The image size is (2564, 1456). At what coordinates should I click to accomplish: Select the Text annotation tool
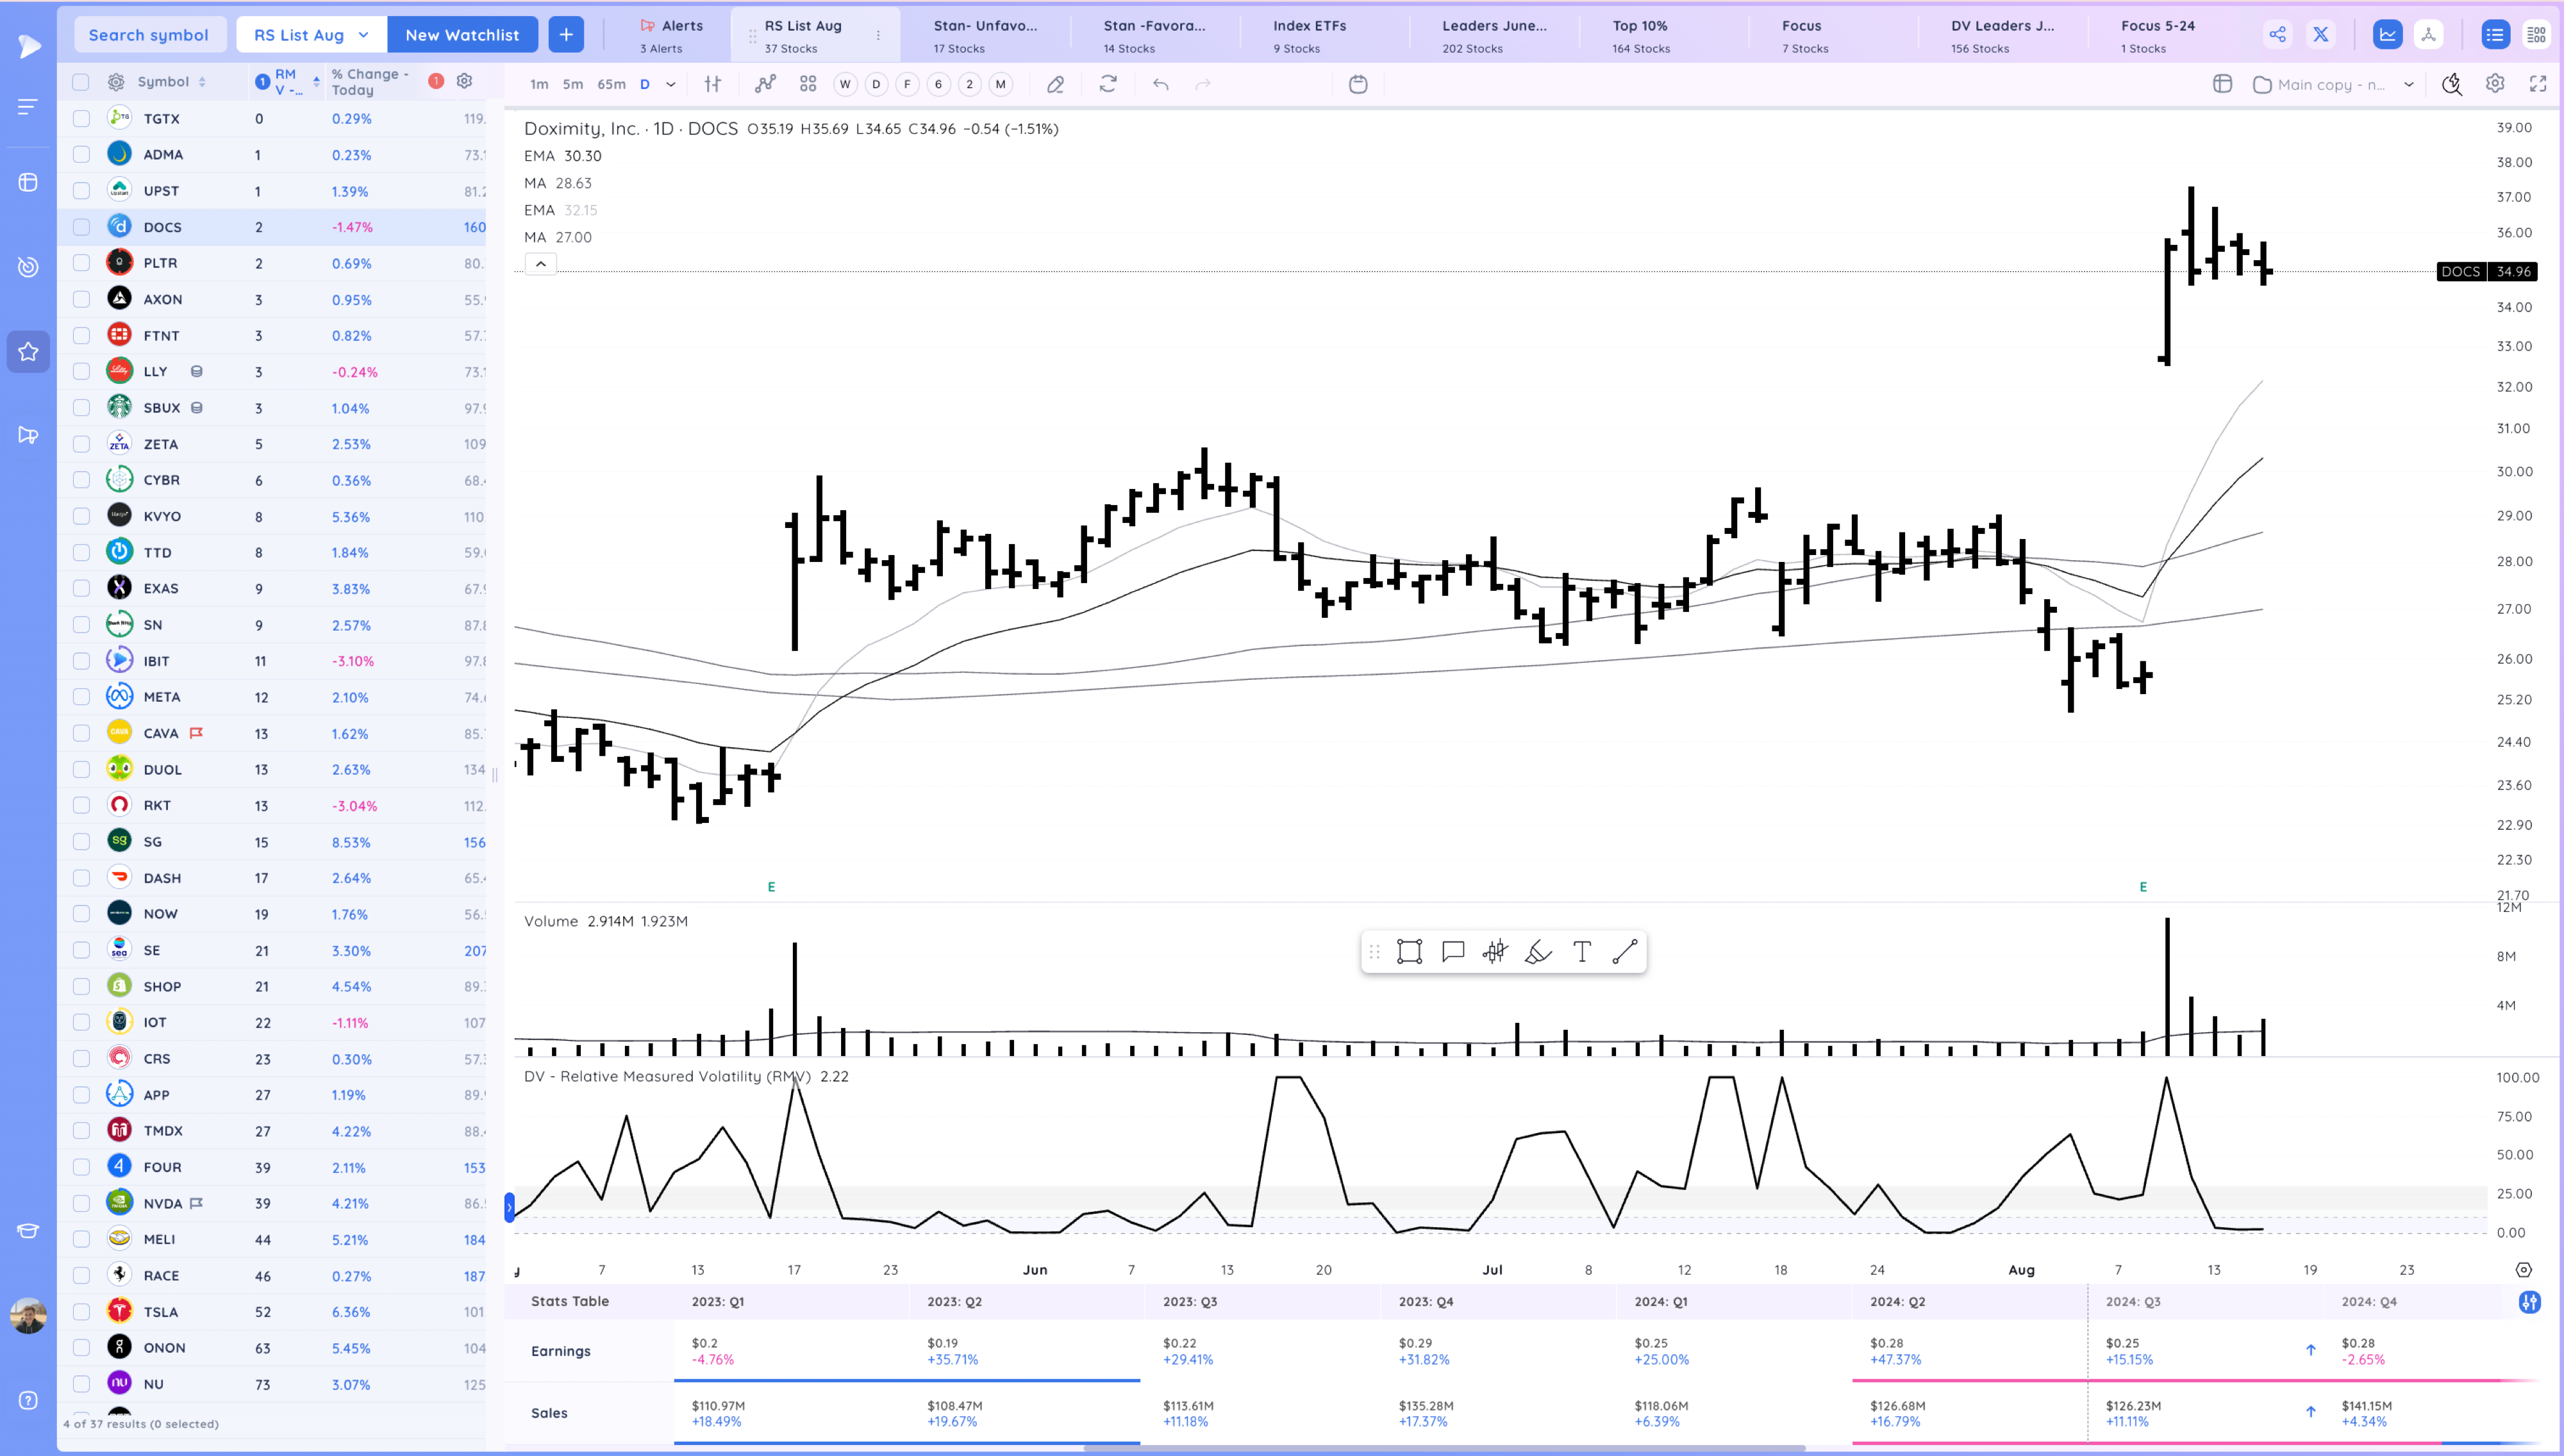coord(1581,951)
